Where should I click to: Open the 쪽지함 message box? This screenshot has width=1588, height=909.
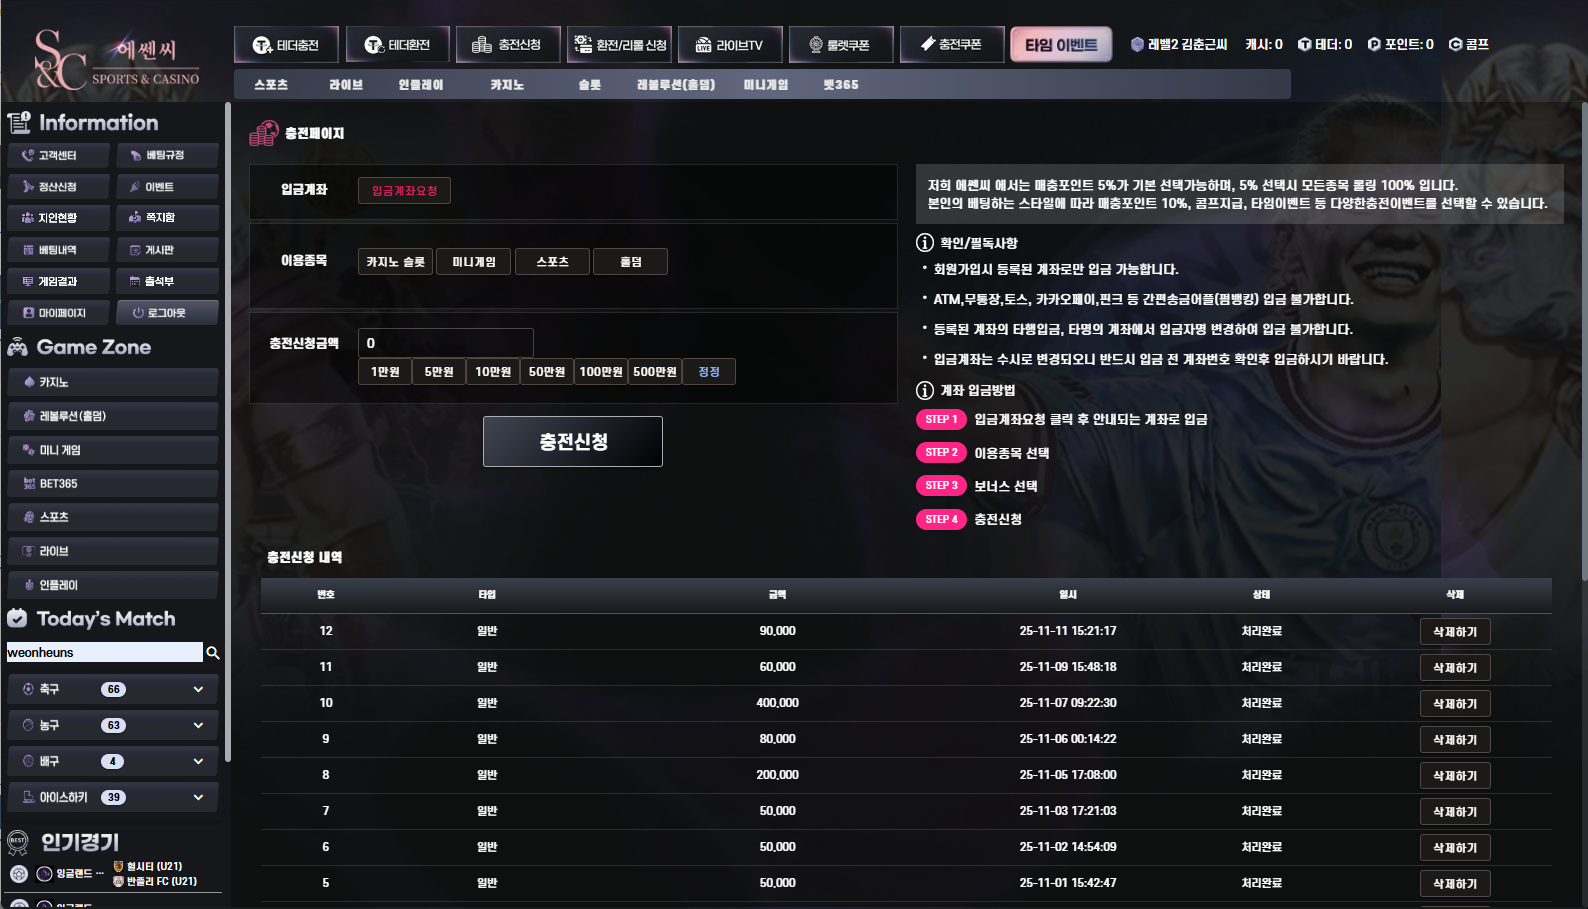click(x=166, y=218)
